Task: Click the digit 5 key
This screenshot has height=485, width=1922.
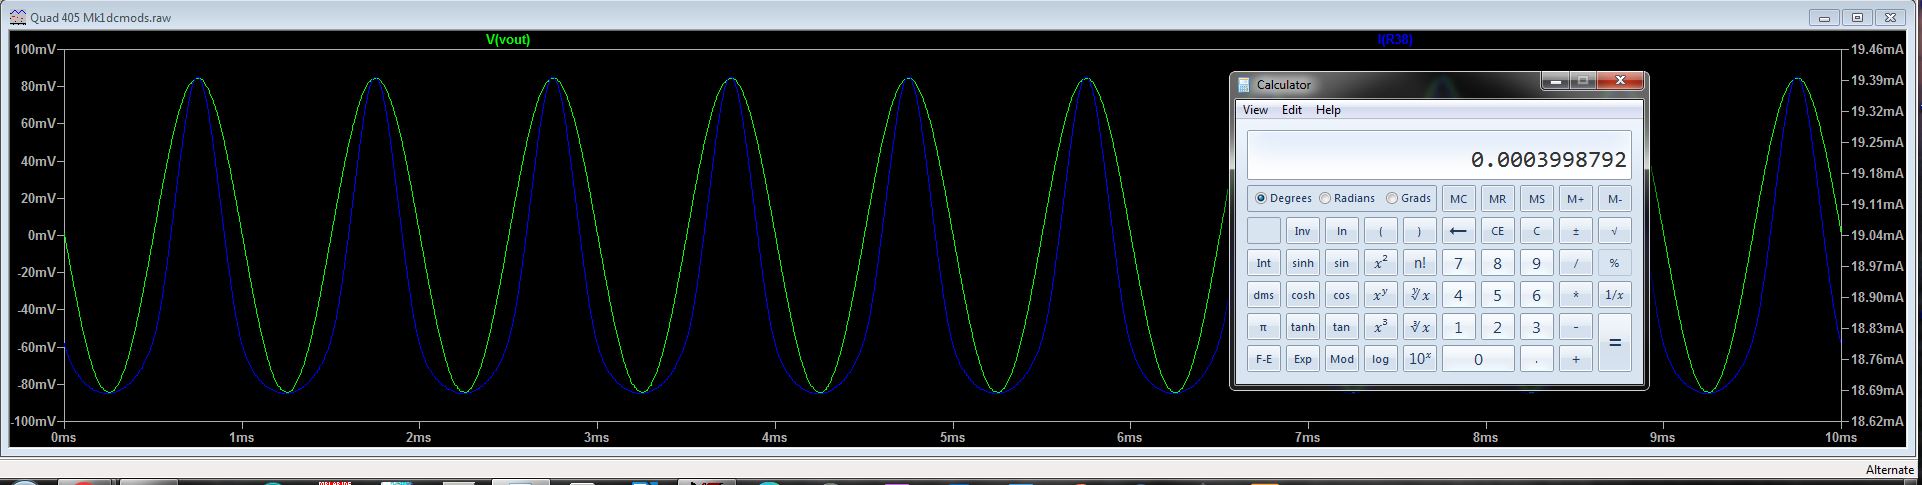Action: click(x=1497, y=295)
